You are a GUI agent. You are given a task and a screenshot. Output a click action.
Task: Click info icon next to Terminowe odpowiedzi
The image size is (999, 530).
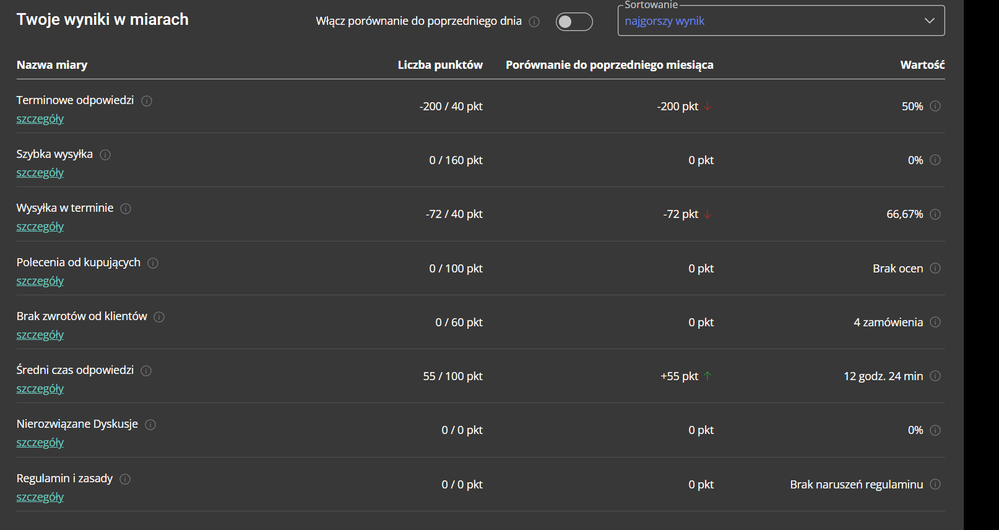click(147, 101)
